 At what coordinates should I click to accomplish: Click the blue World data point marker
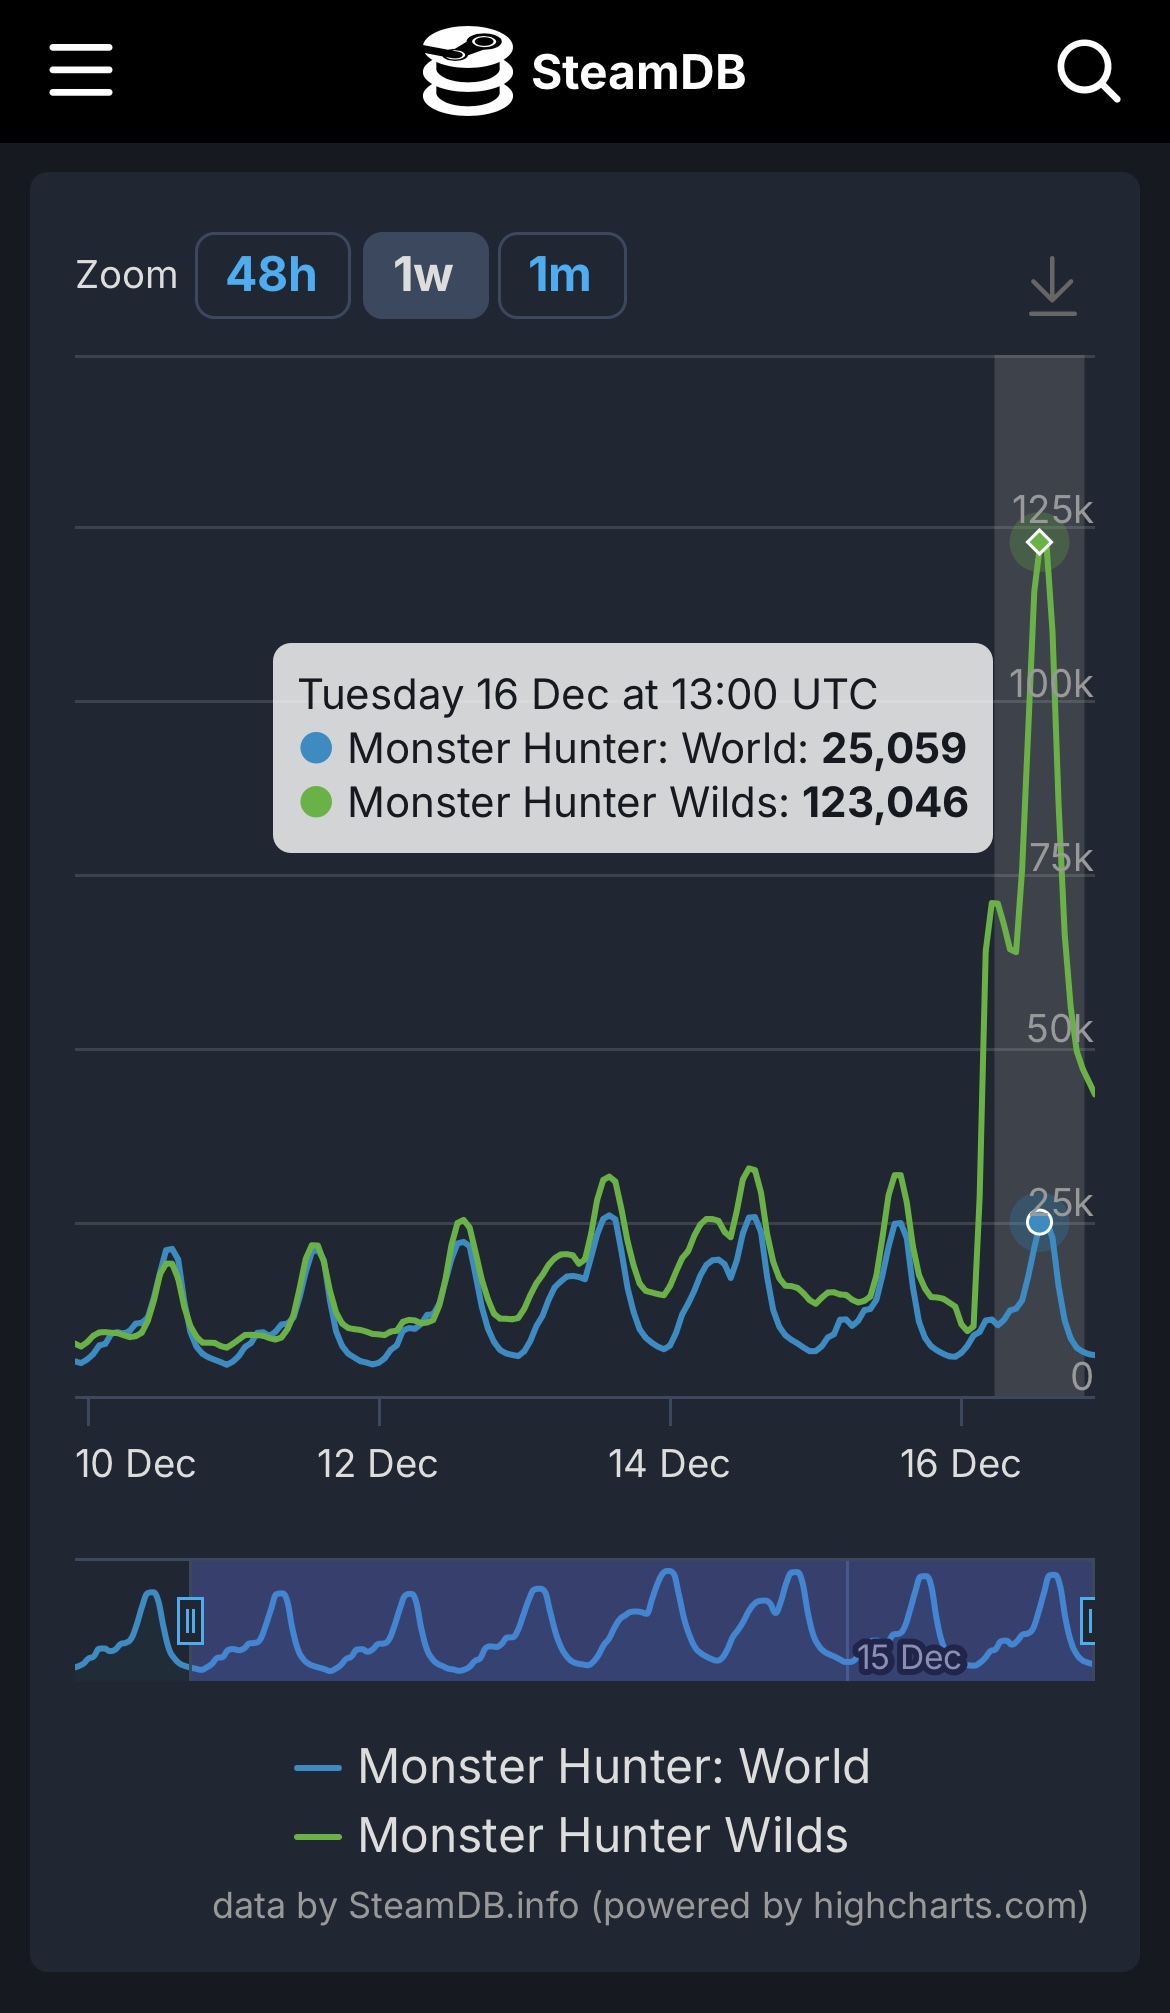[1039, 1222]
